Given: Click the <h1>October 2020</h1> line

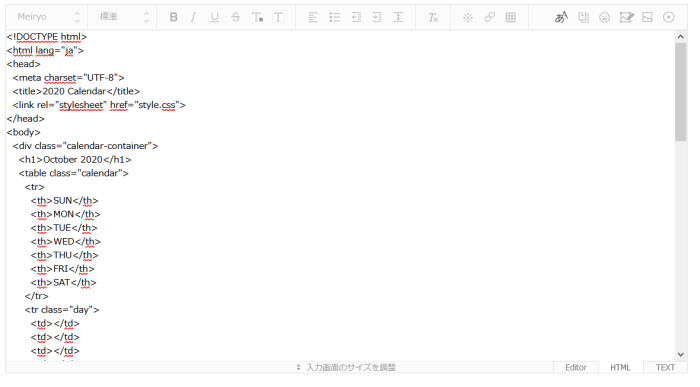Looking at the screenshot, I should coord(75,159).
